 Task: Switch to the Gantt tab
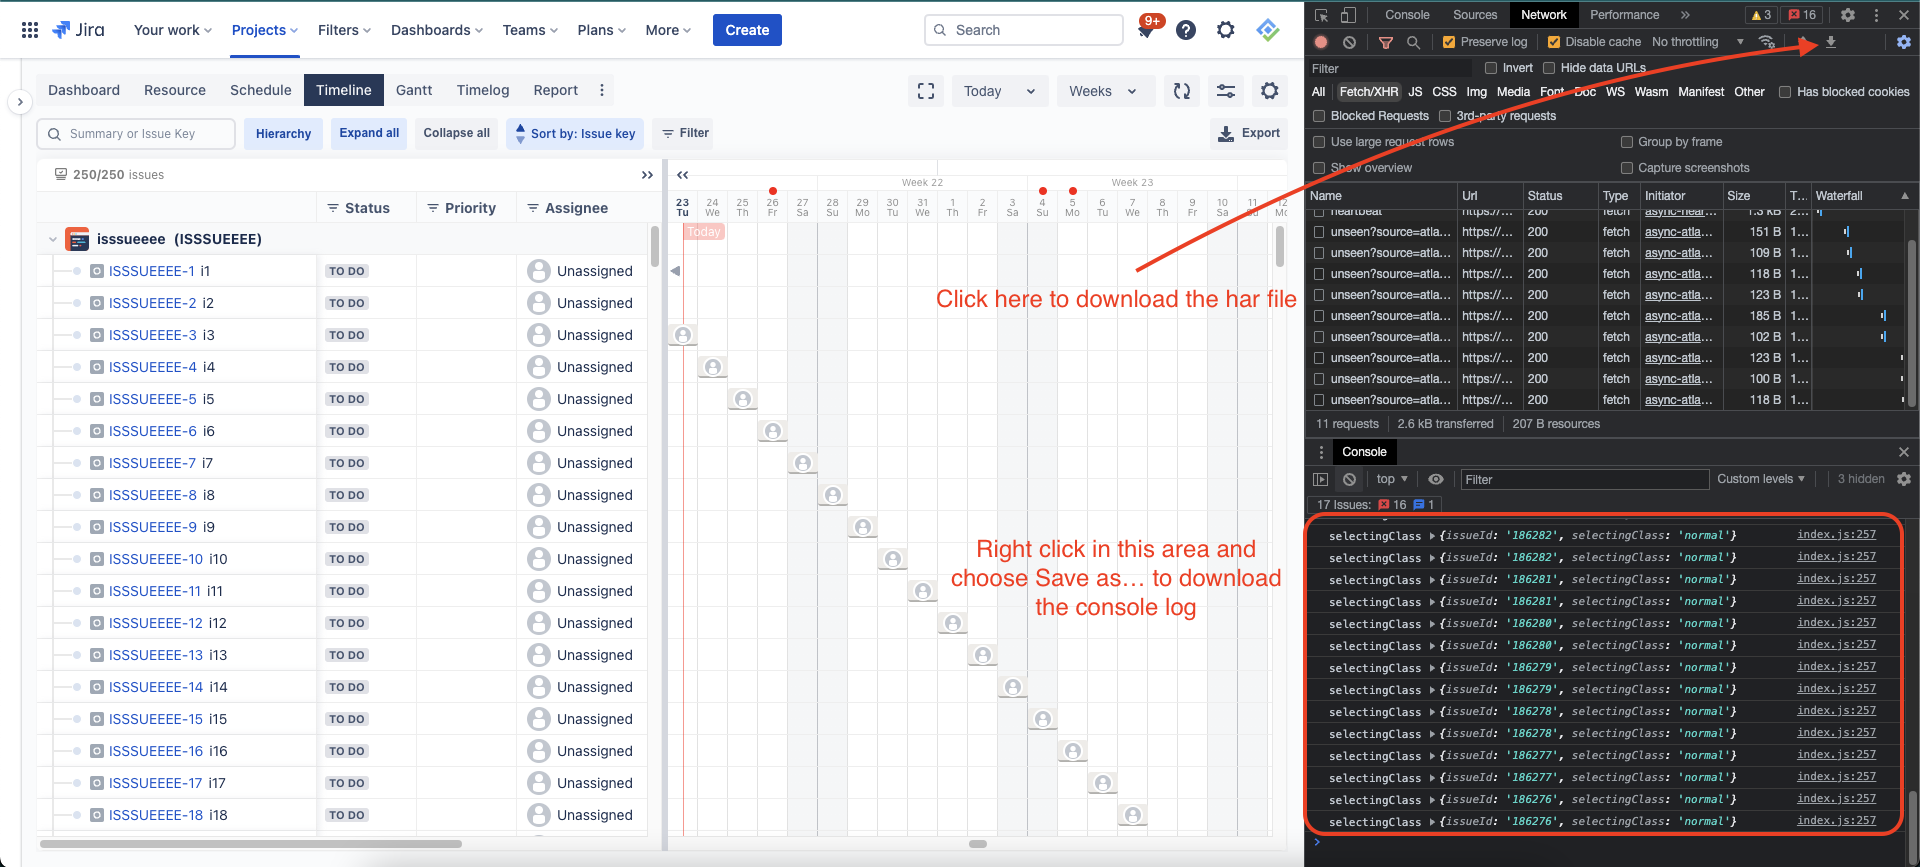coord(414,90)
